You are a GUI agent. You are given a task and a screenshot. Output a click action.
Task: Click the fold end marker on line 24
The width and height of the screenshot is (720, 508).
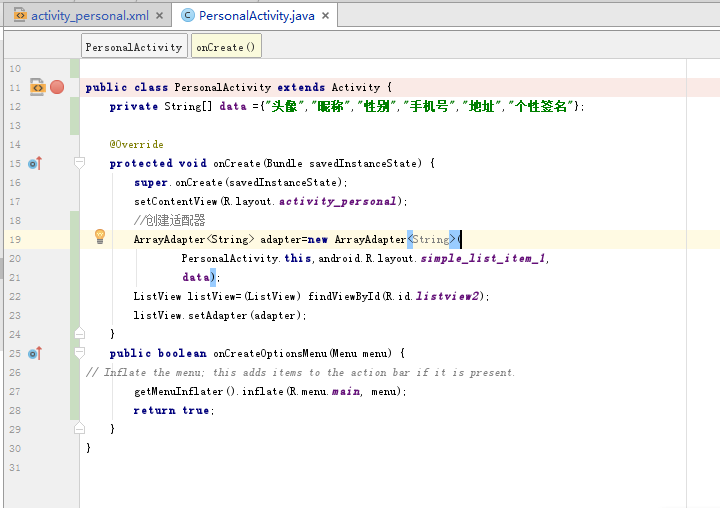(79, 333)
